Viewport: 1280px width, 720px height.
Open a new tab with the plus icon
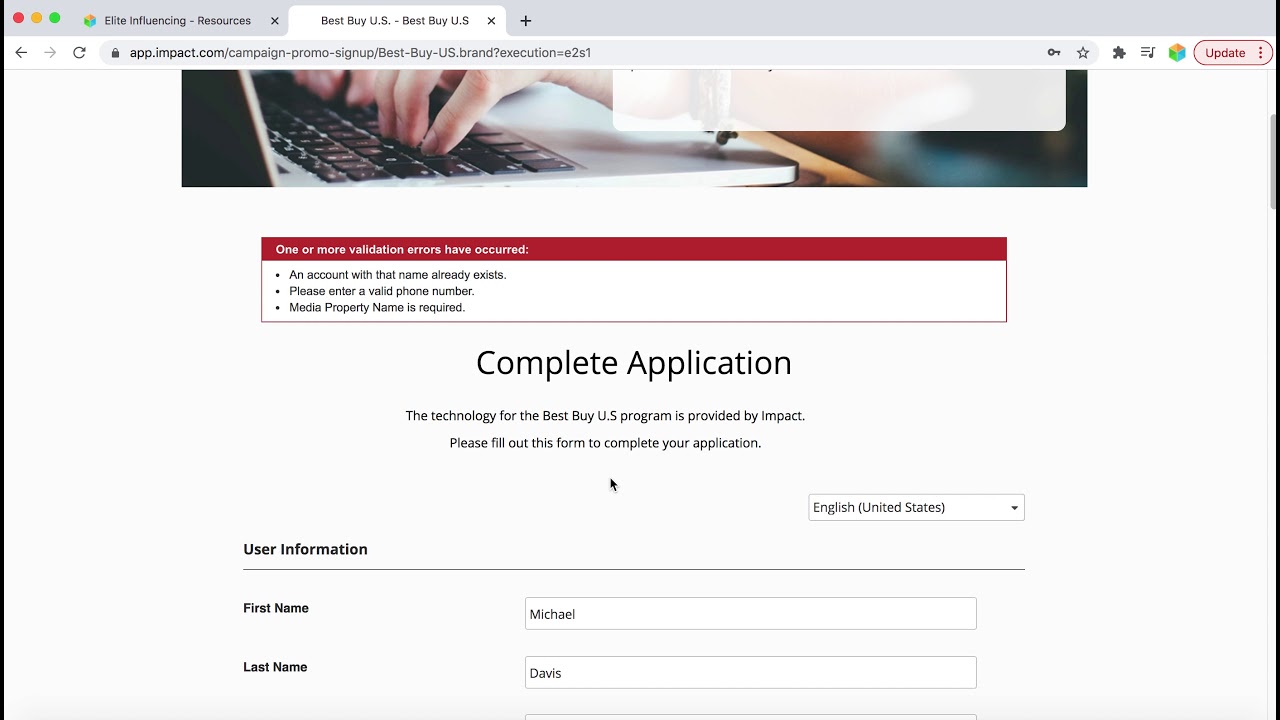[x=526, y=20]
